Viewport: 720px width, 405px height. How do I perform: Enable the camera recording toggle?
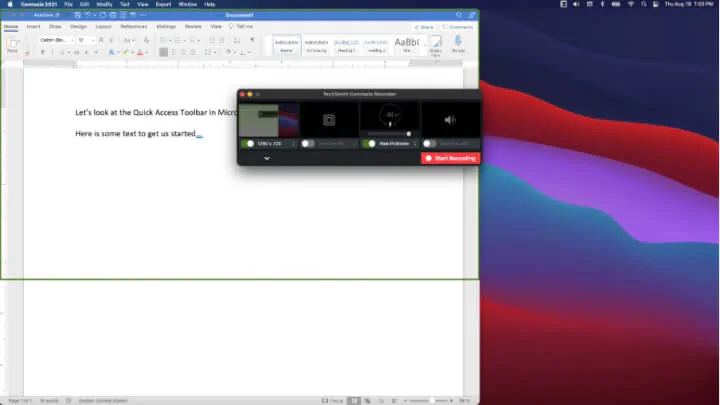(x=308, y=143)
